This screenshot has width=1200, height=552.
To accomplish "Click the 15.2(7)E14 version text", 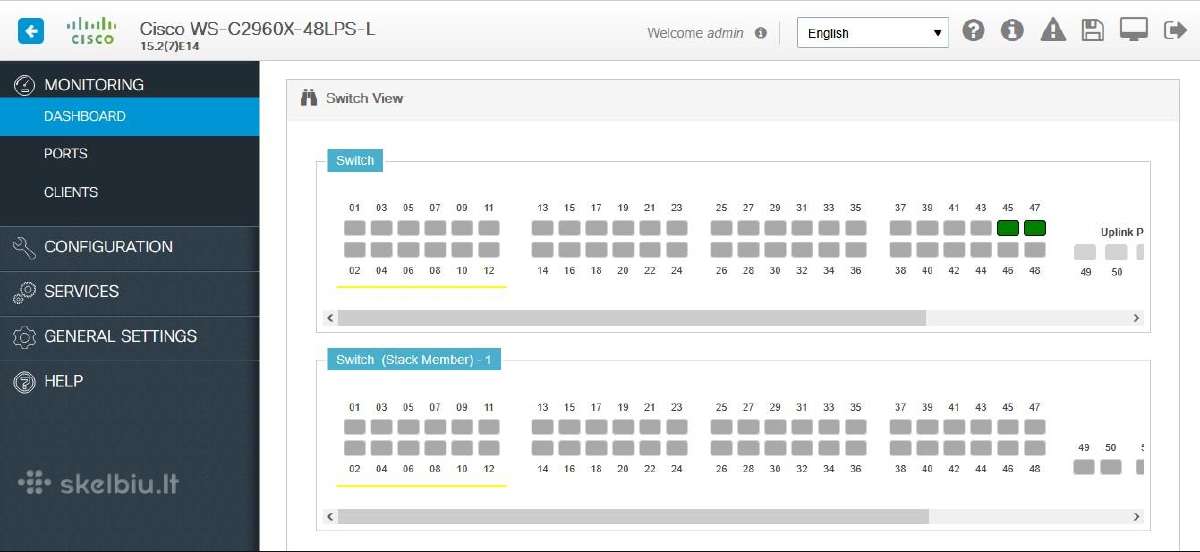I will click(168, 46).
